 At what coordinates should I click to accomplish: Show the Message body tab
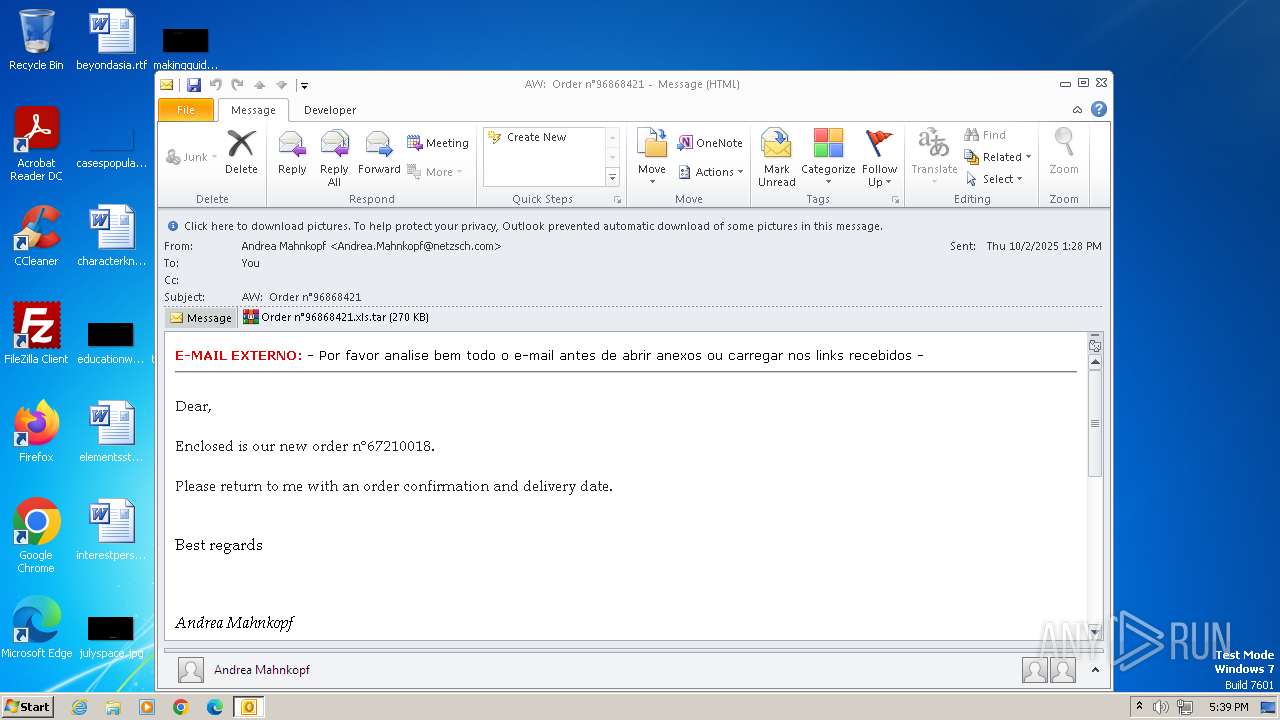(x=201, y=318)
